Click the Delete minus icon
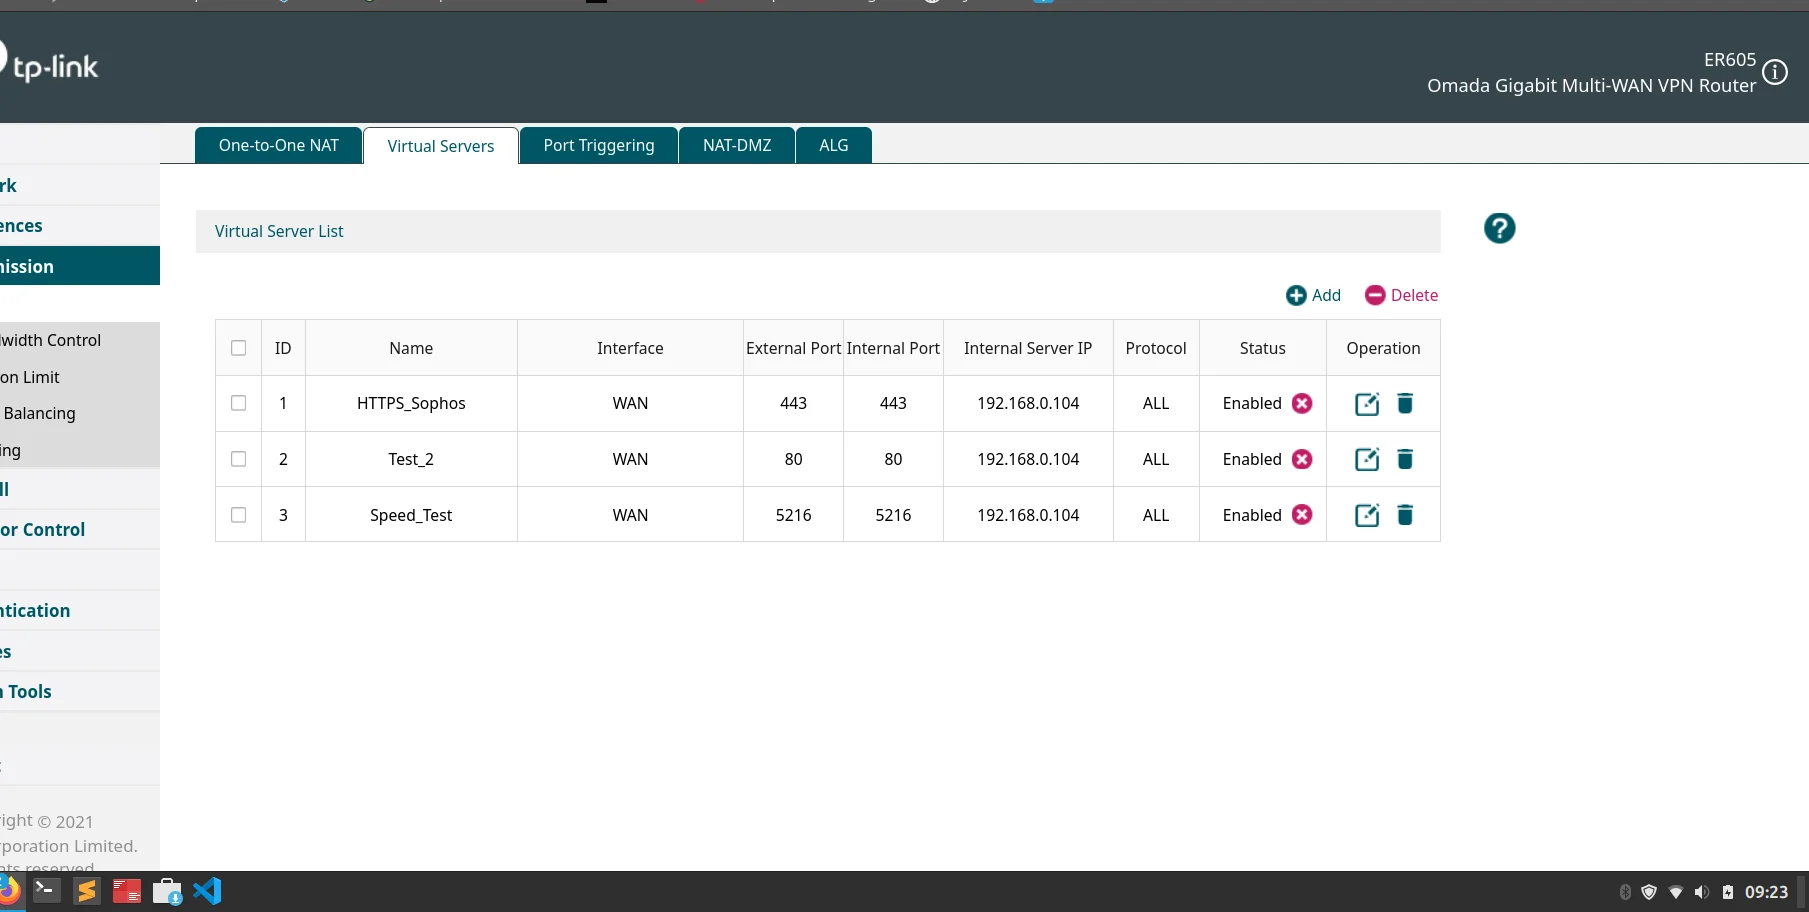 click(x=1375, y=295)
